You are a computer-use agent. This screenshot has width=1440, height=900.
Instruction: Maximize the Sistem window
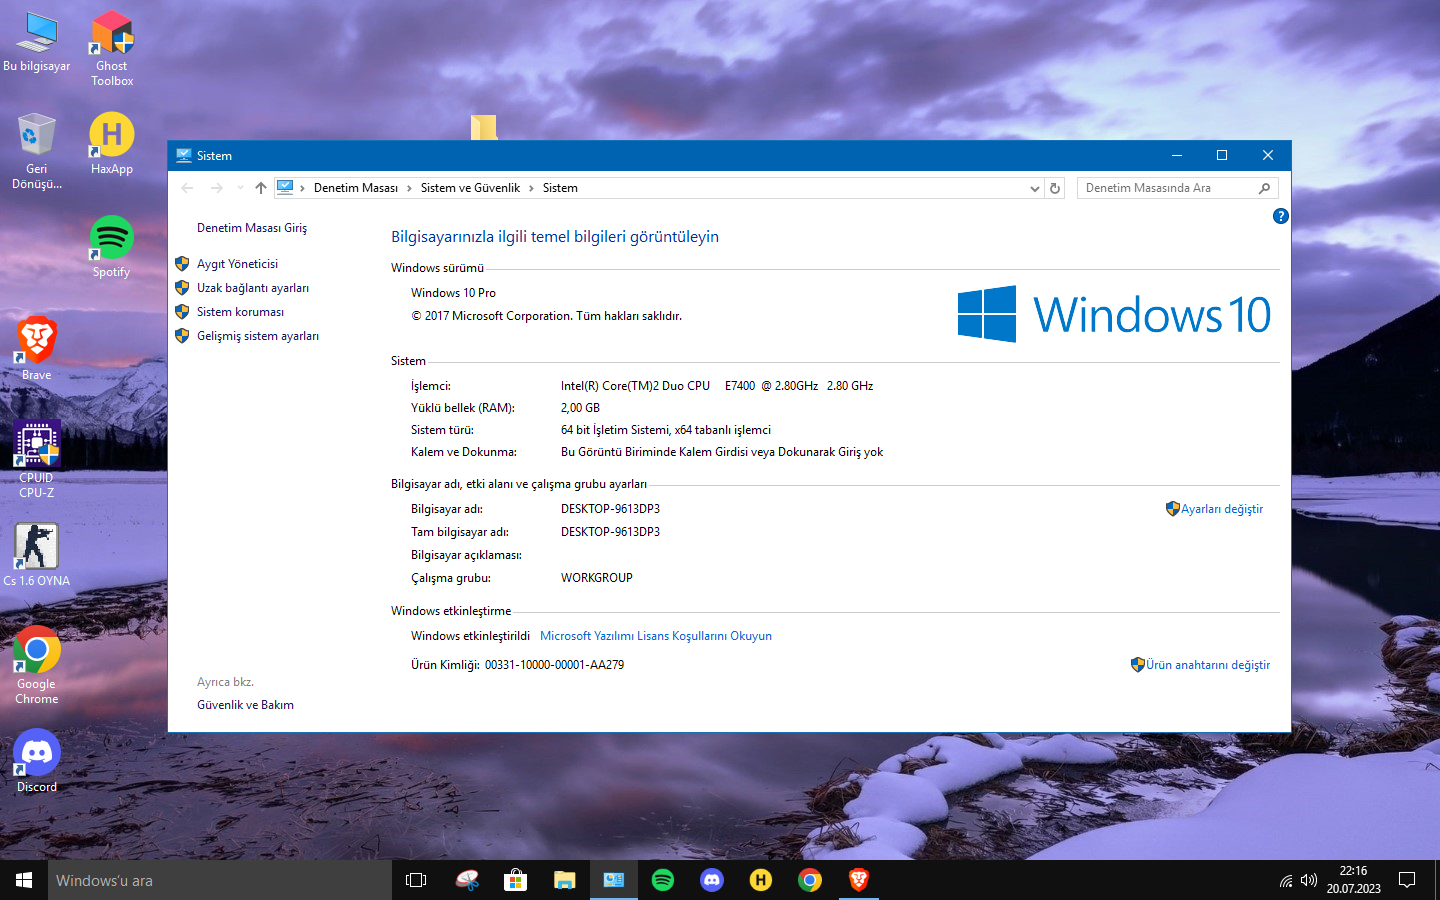click(x=1222, y=155)
